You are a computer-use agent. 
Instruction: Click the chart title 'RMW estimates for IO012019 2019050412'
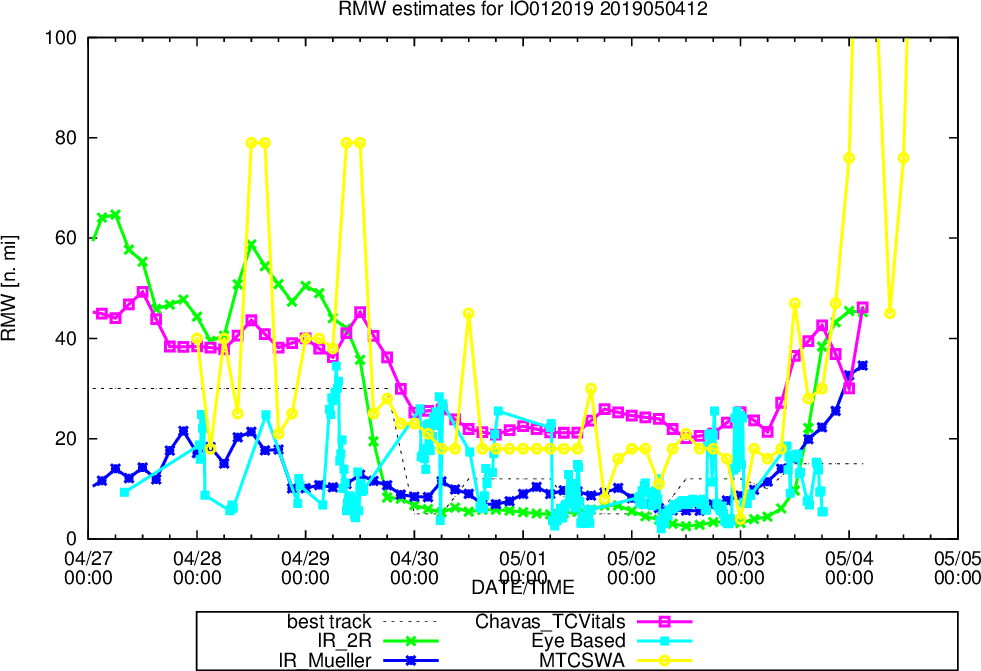(523, 9)
